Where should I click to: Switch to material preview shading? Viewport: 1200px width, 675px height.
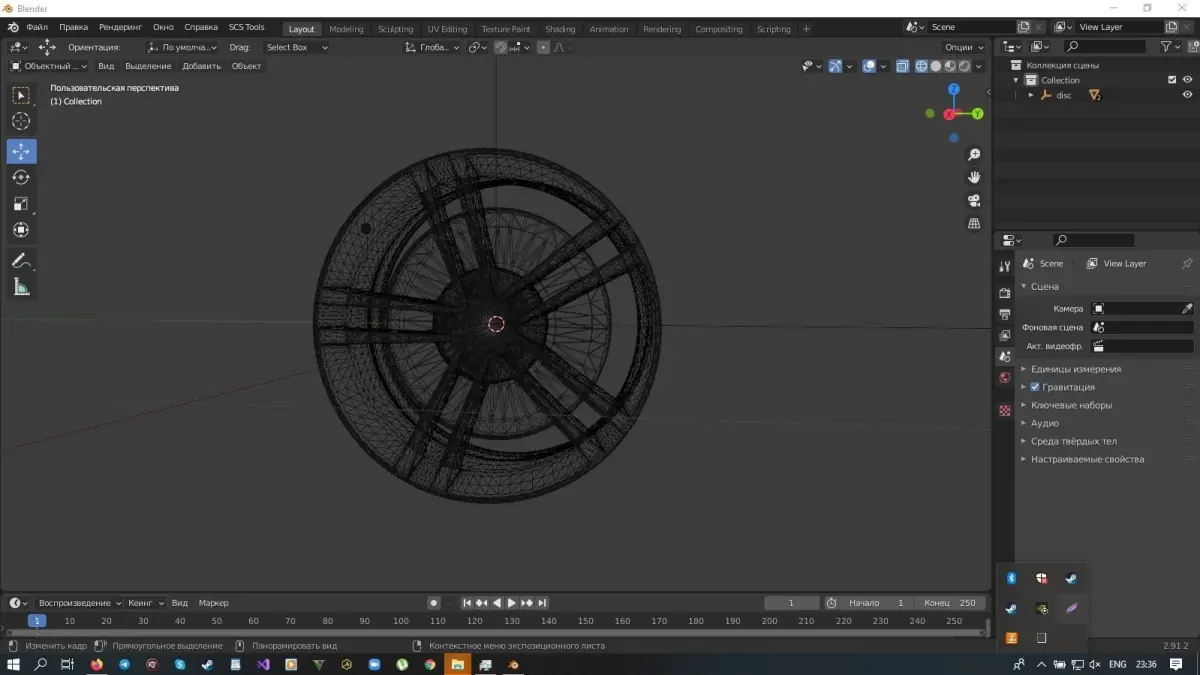click(x=950, y=66)
